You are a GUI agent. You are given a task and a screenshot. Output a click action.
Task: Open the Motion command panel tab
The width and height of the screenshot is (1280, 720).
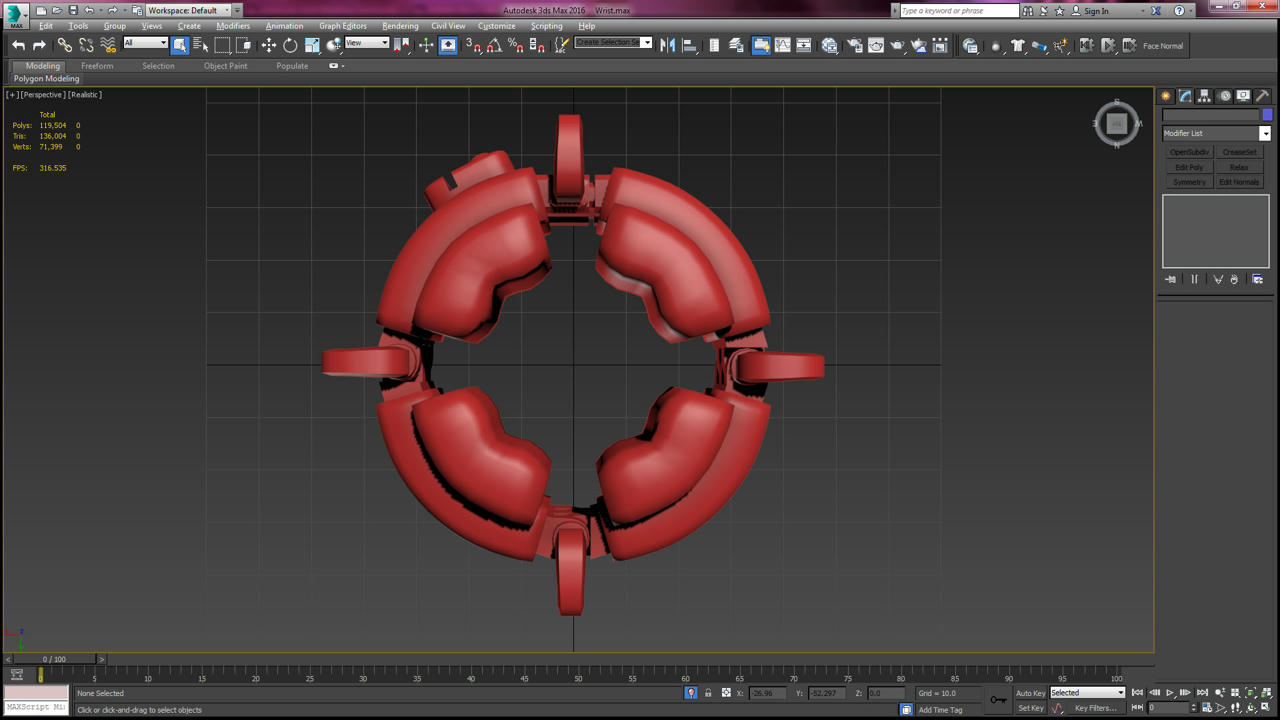[1224, 96]
